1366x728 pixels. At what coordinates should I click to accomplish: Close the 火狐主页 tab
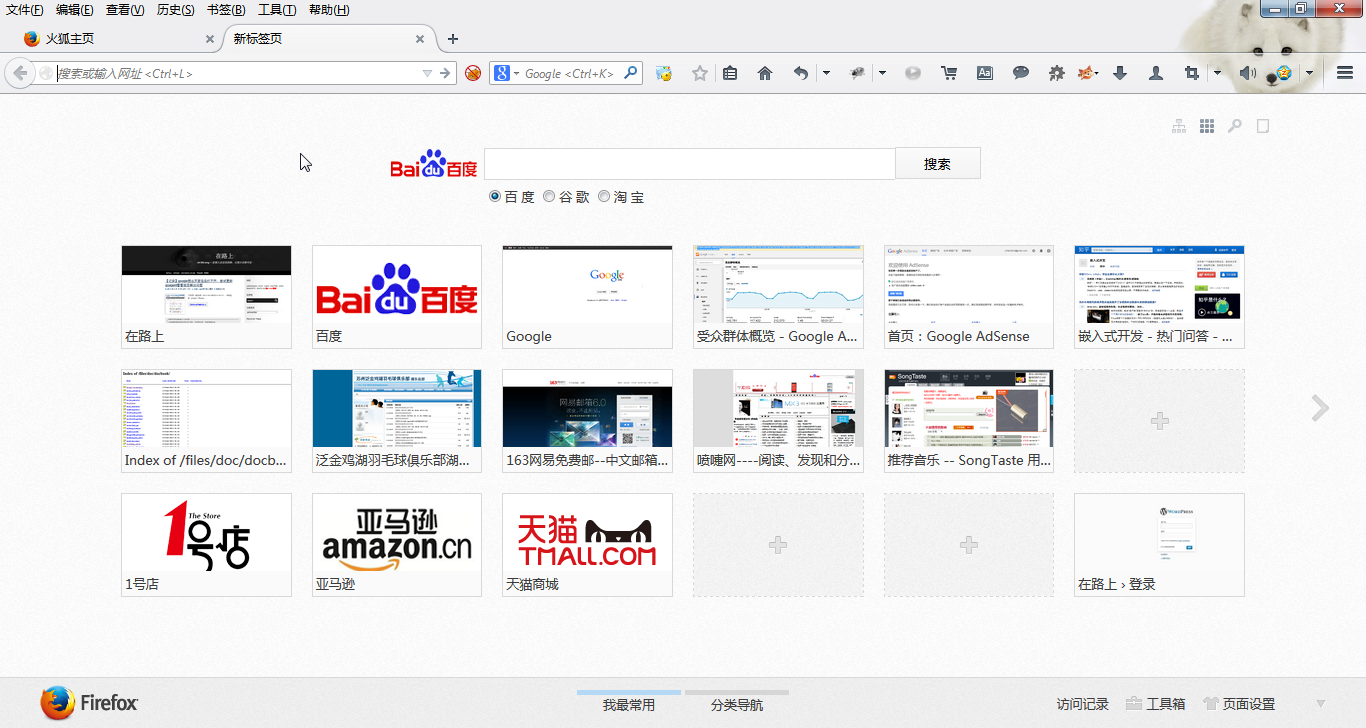[210, 39]
